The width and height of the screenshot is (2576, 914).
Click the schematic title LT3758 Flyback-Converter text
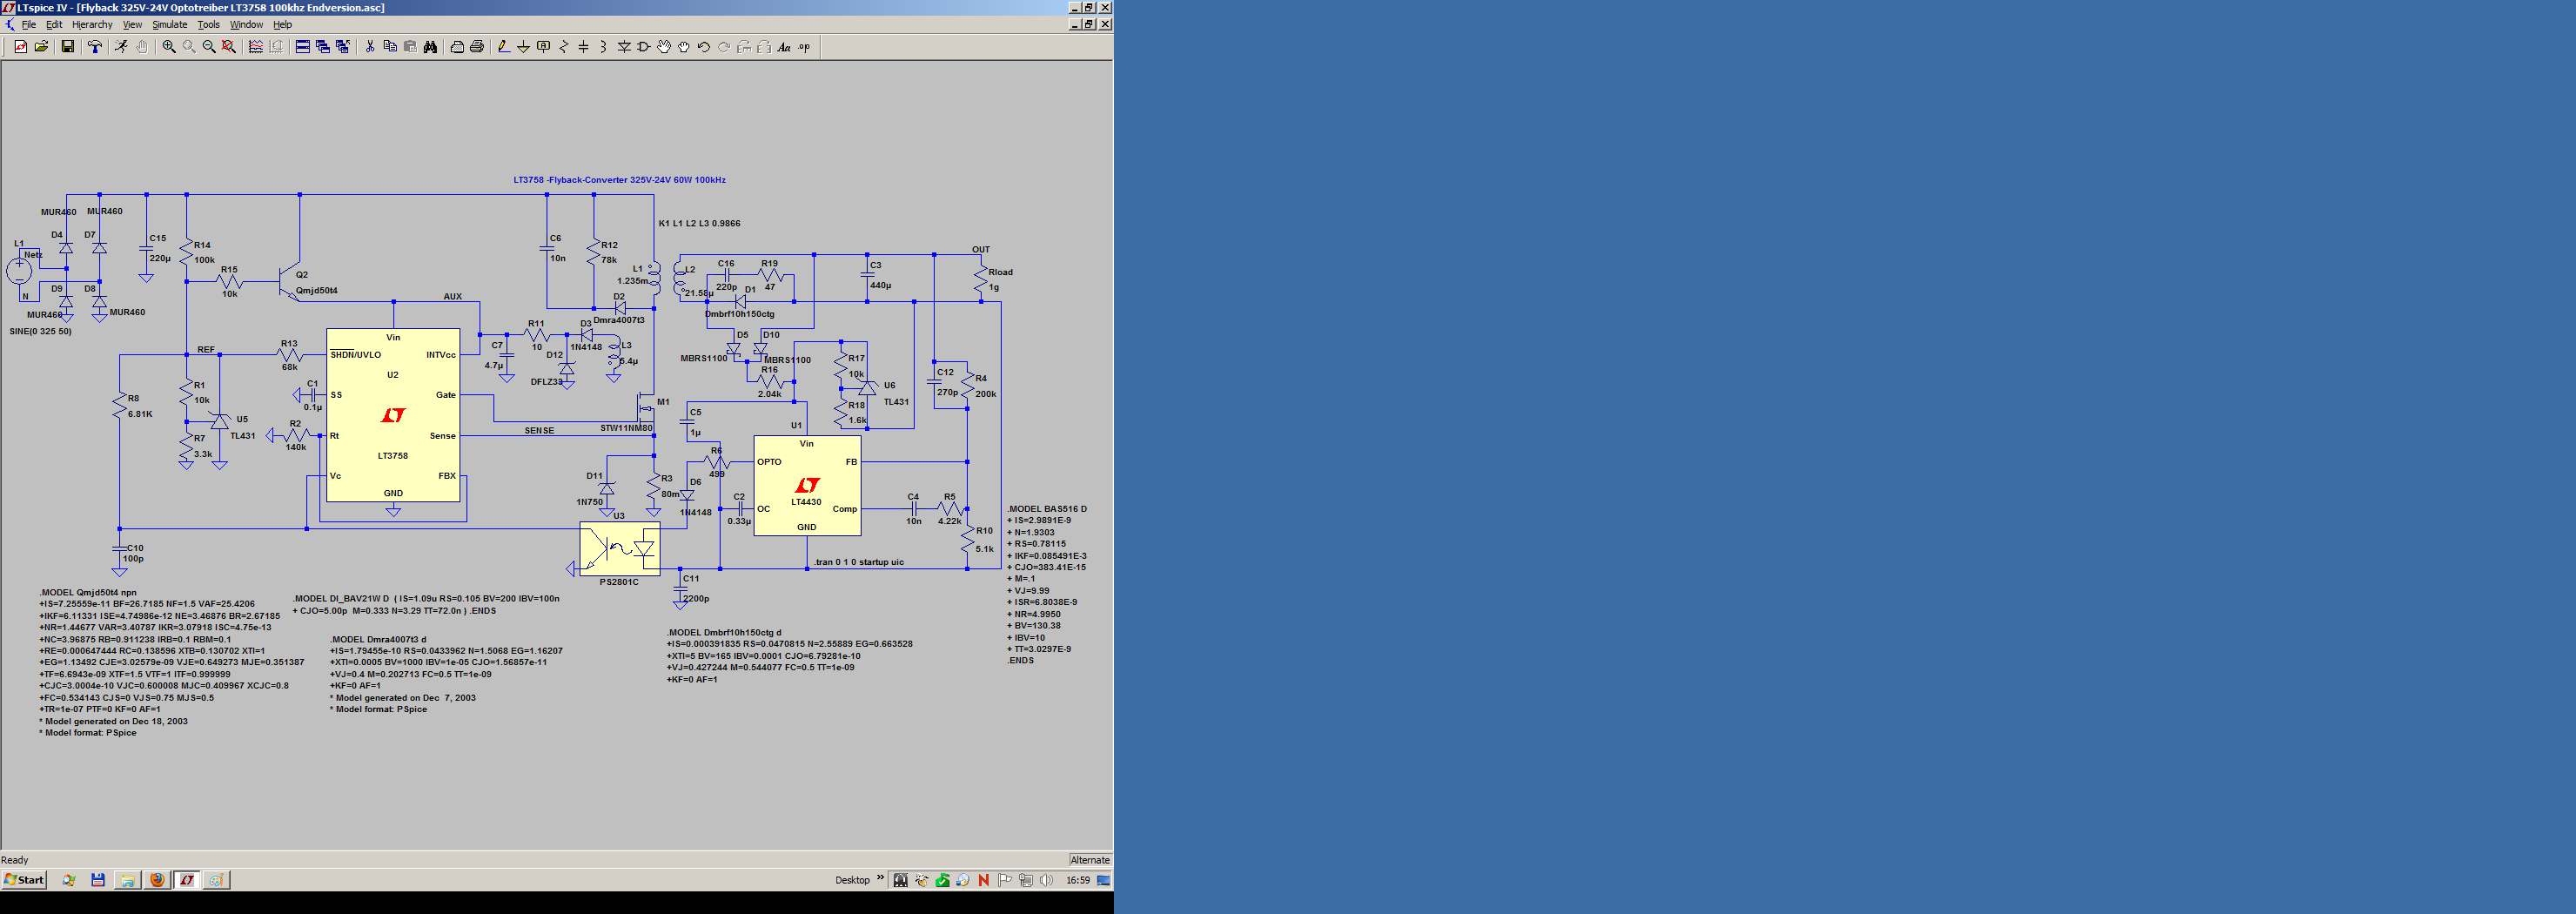(619, 180)
